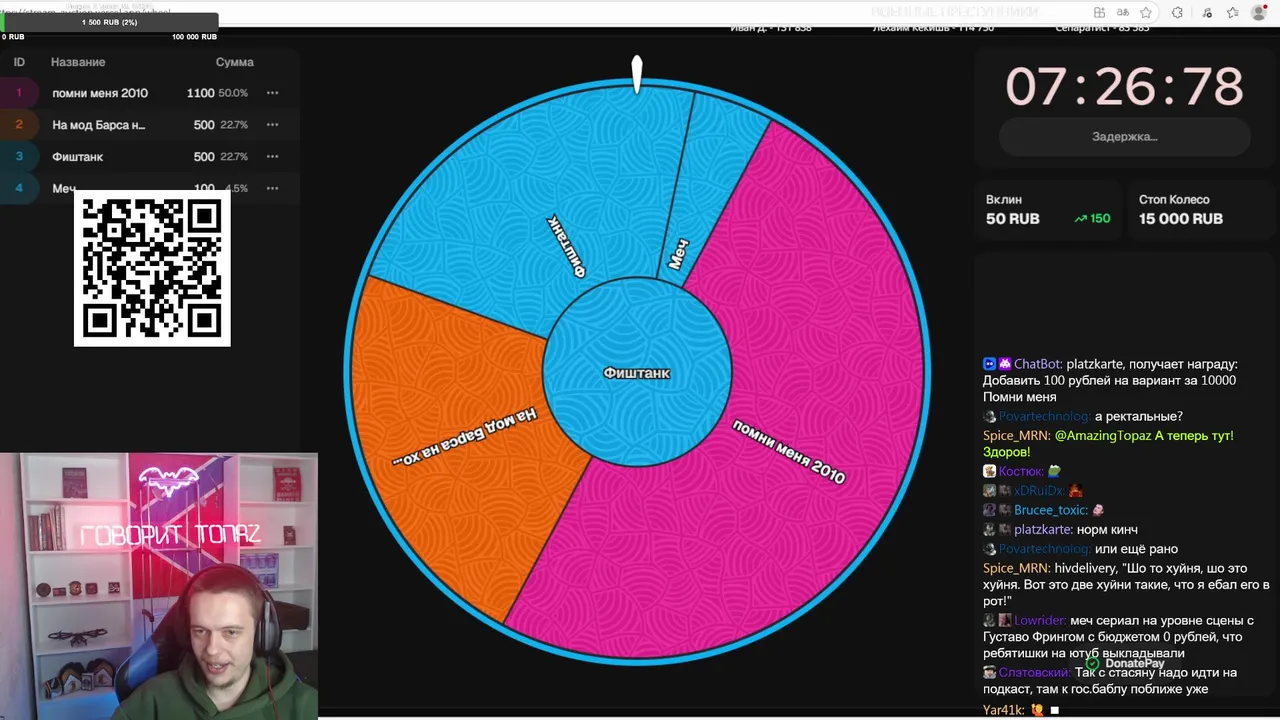The width and height of the screenshot is (1280, 720).
Task: Click the ID badge number 4
Action: 18,188
